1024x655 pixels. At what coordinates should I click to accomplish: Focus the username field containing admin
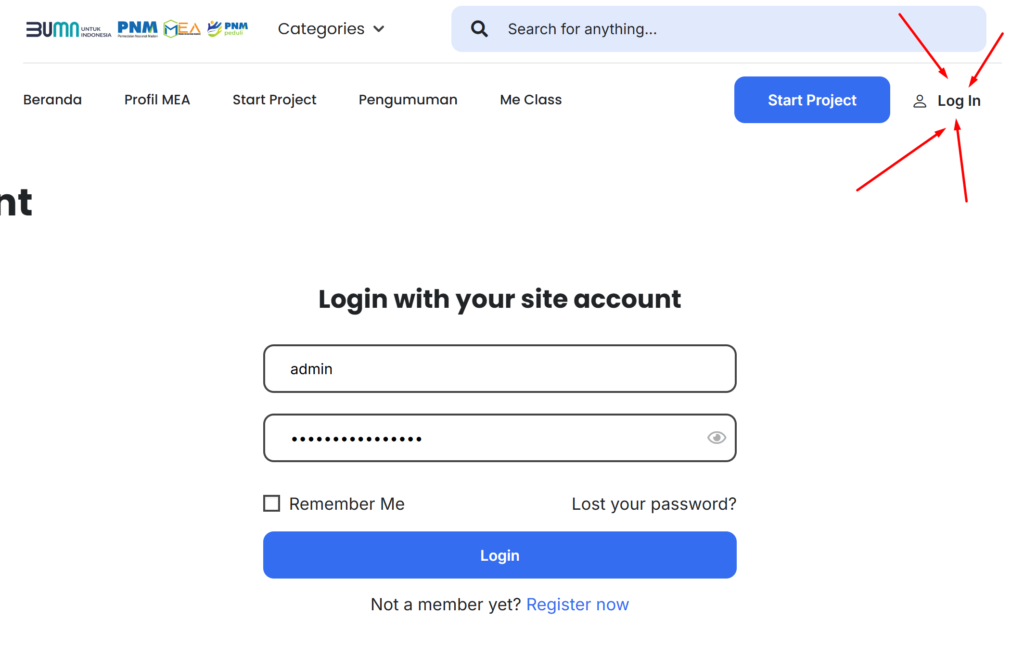pyautogui.click(x=500, y=369)
